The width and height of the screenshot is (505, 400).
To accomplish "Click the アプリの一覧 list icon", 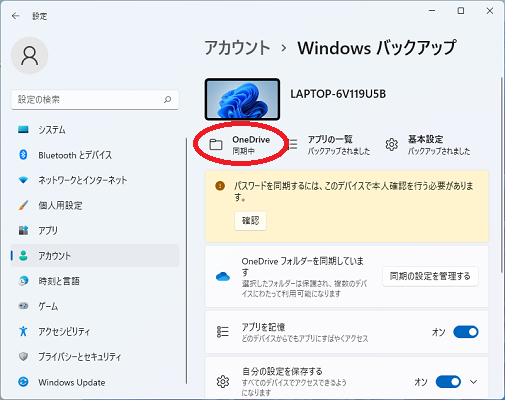I will (293, 144).
